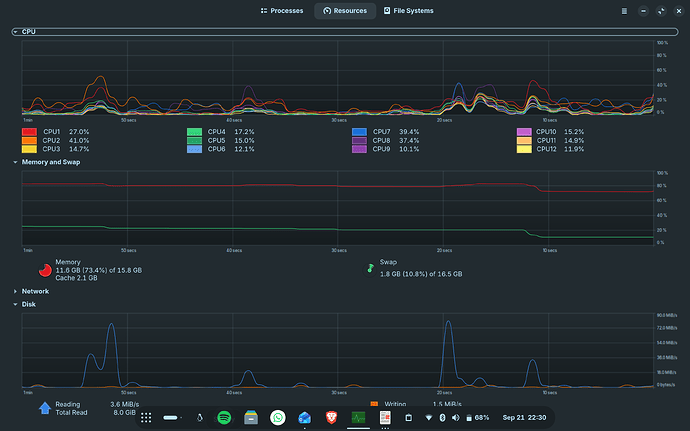The height and width of the screenshot is (431, 690).
Task: Open the File Systems tab
Action: pos(408,11)
